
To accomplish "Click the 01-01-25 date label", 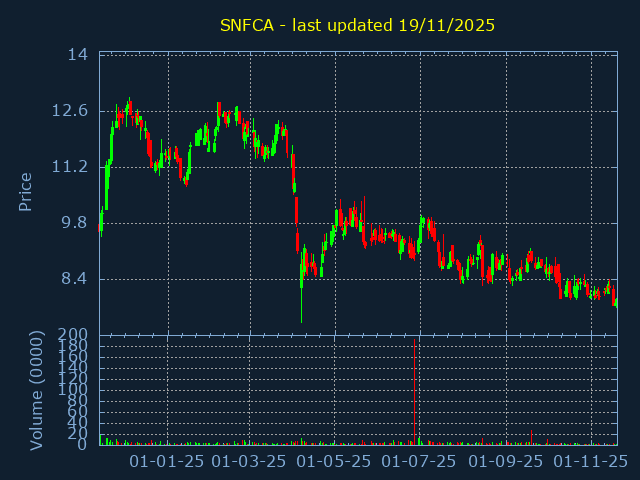I will [167, 461].
